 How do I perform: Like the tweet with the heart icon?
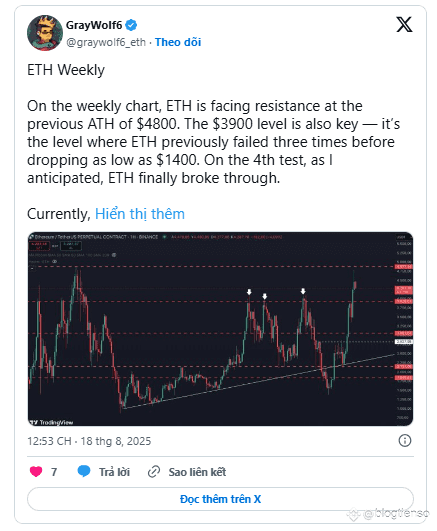click(x=36, y=471)
